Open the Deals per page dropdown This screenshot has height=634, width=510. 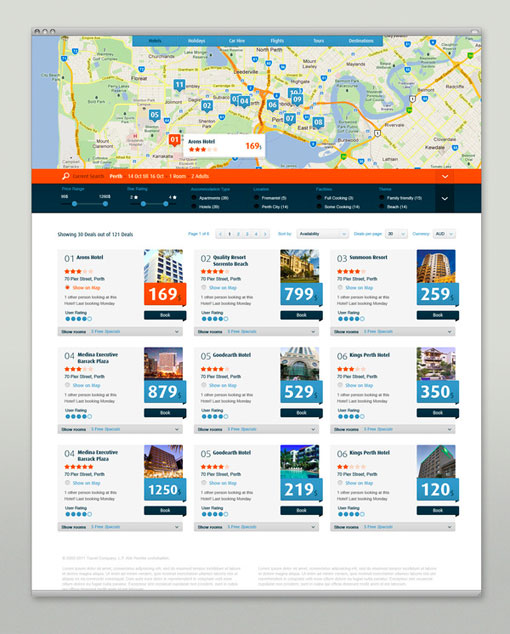[x=396, y=234]
